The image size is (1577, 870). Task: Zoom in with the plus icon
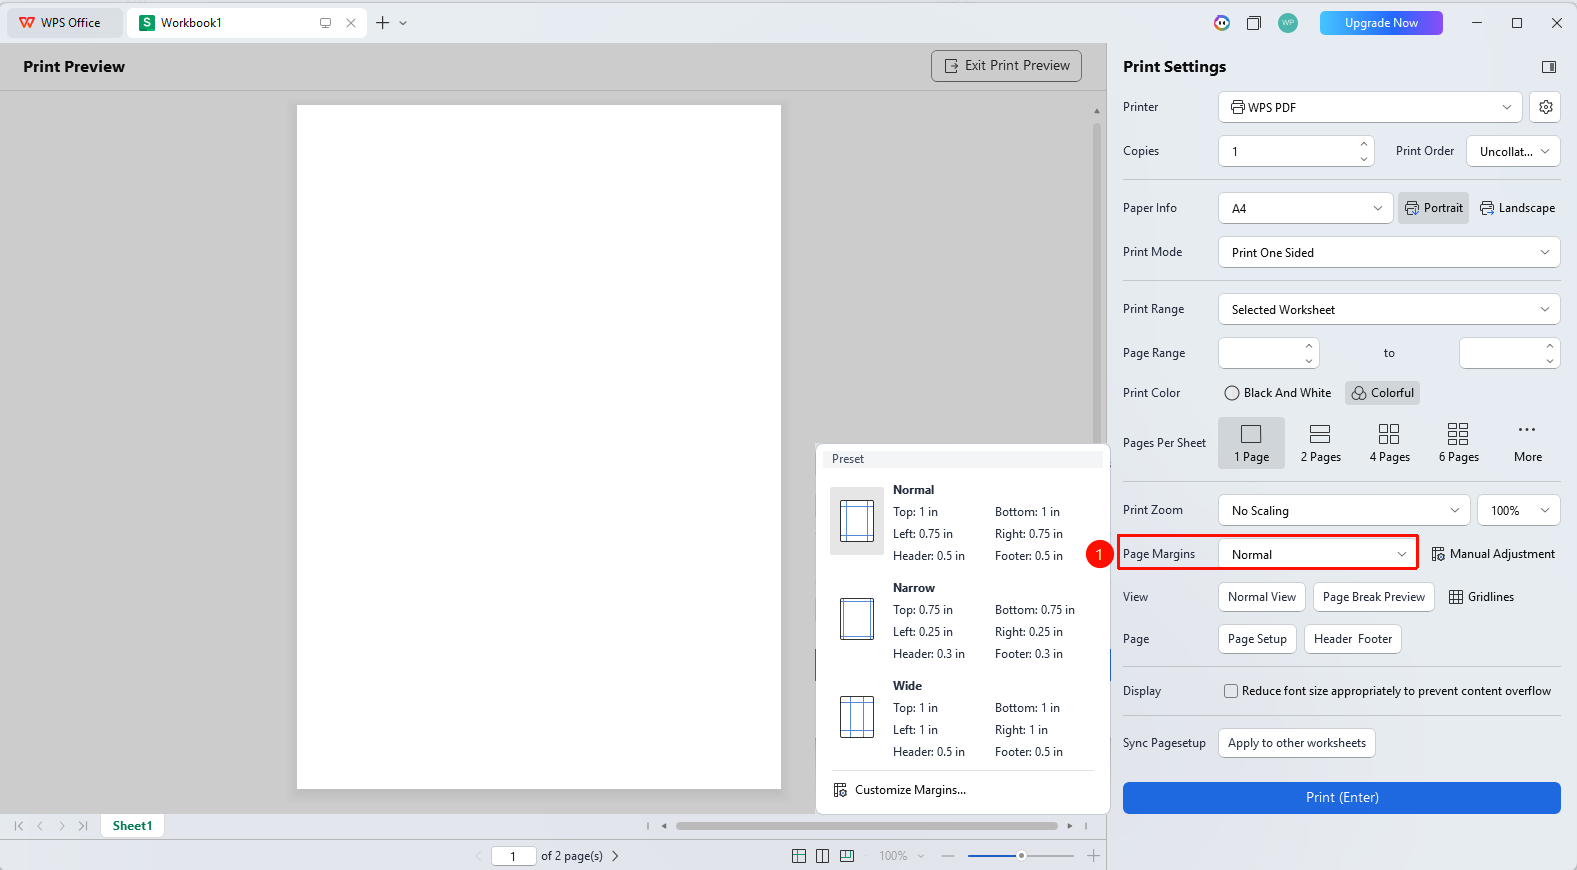click(x=1094, y=856)
